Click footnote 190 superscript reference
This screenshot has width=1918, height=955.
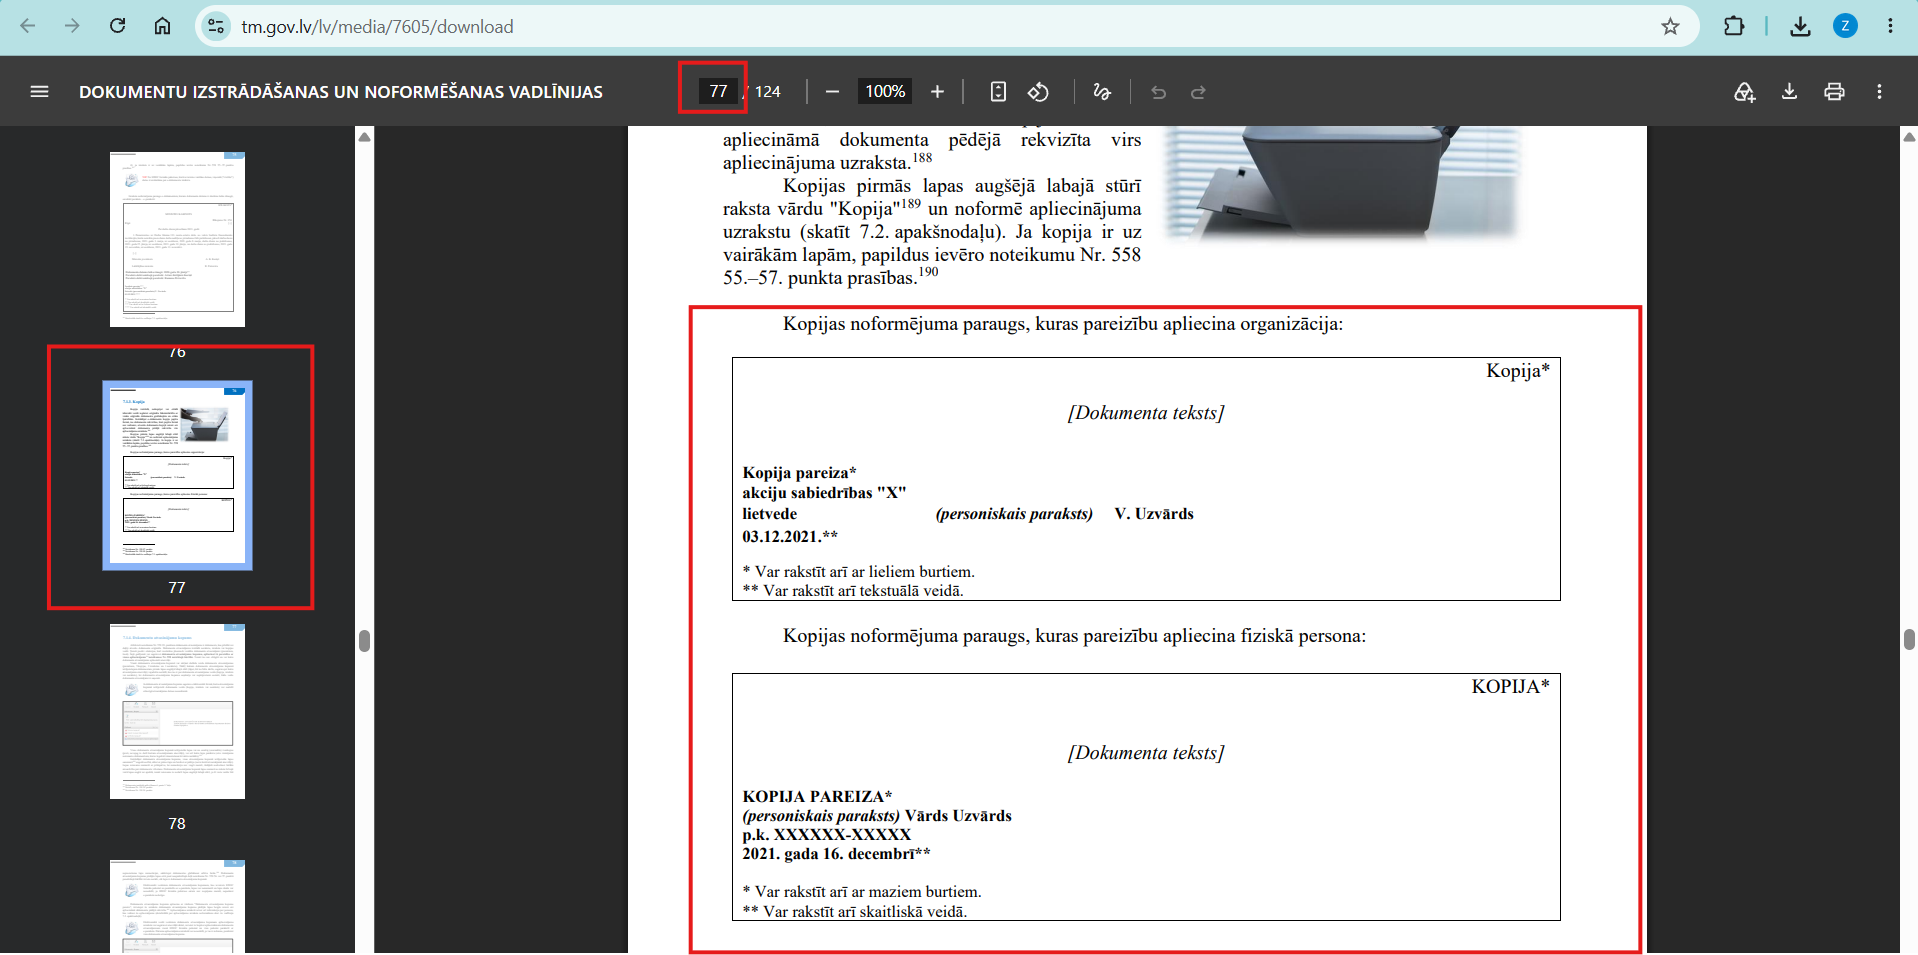click(929, 272)
